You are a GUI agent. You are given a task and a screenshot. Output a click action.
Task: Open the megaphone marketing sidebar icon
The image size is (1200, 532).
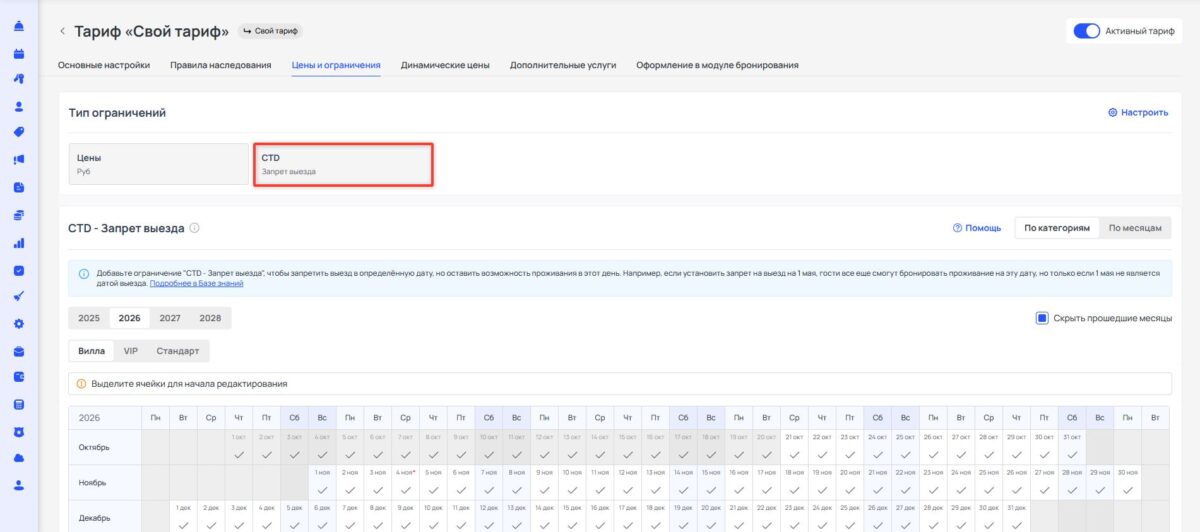pyautogui.click(x=19, y=160)
